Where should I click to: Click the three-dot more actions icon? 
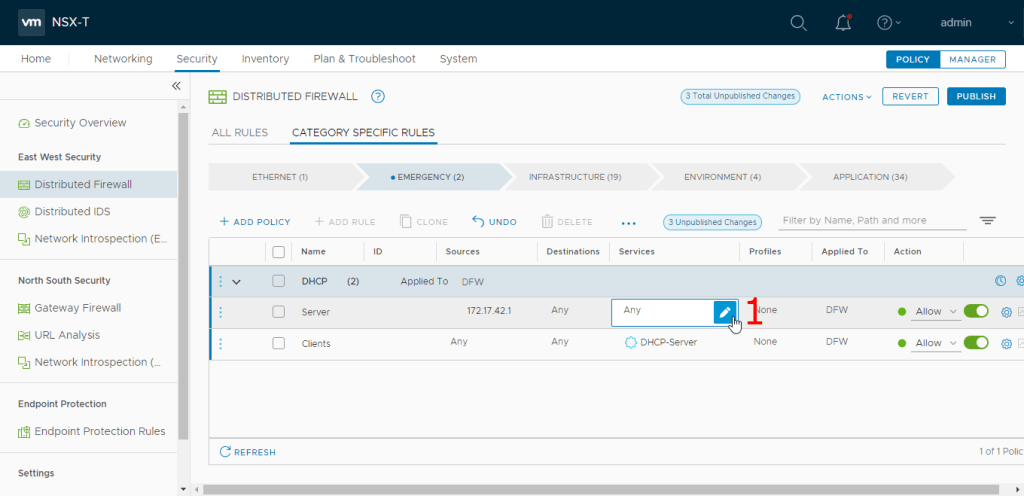[628, 222]
